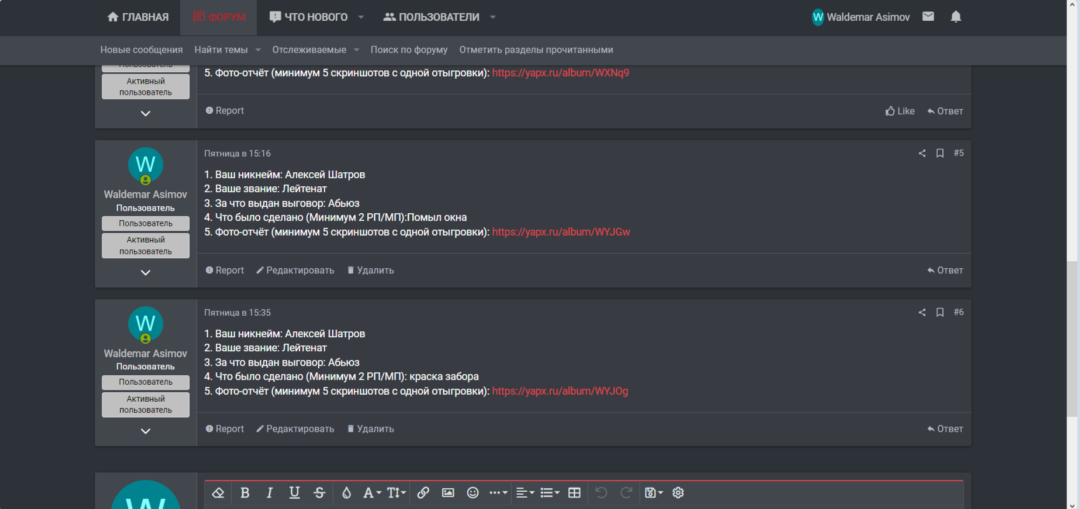The width and height of the screenshot is (1080, 509).
Task: Click Редактировать on post #6
Action: click(295, 428)
